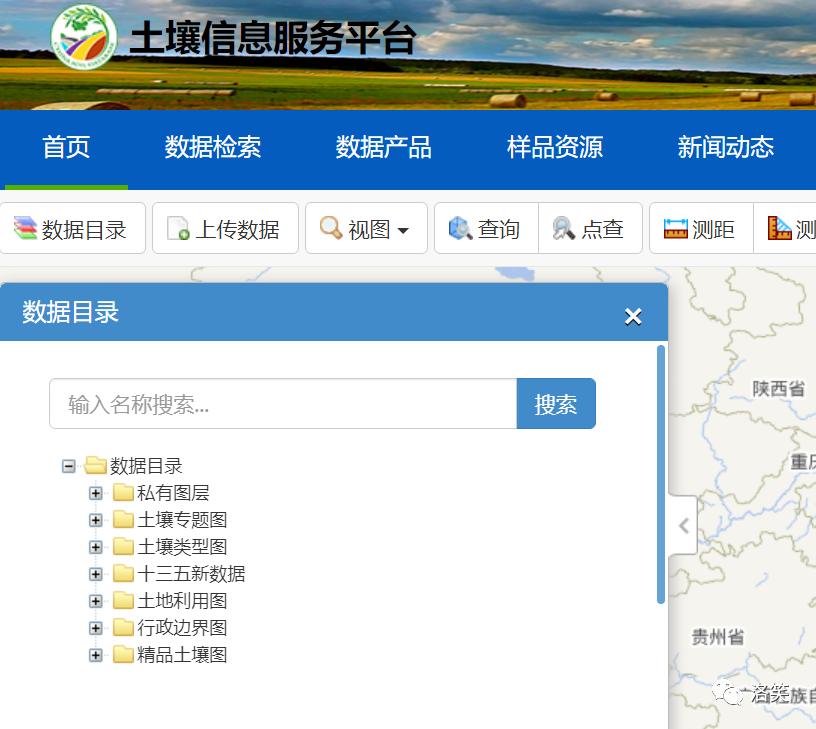Screen dimensions: 816x729
Task: Collapse the 数据目录 root node
Action: tap(68, 465)
